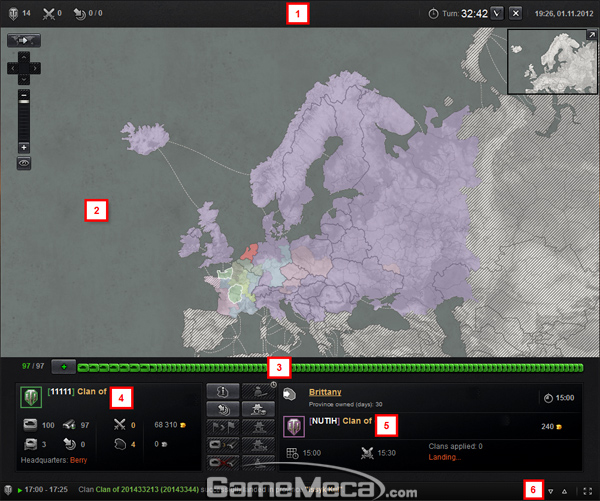The height and width of the screenshot is (501, 600).
Task: Open the [NUTIH] Clan of name
Action: pyautogui.click(x=340, y=421)
